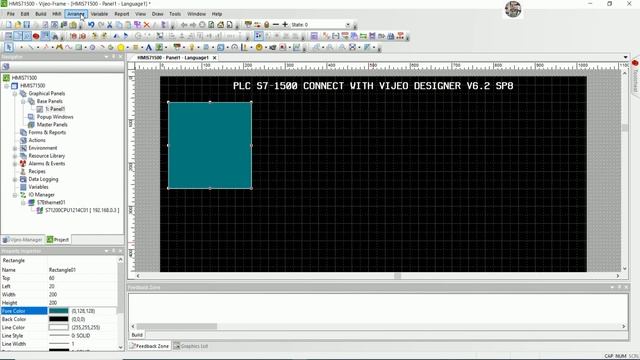Switch to the Graphics List tab
The height and width of the screenshot is (360, 640).
coord(191,346)
